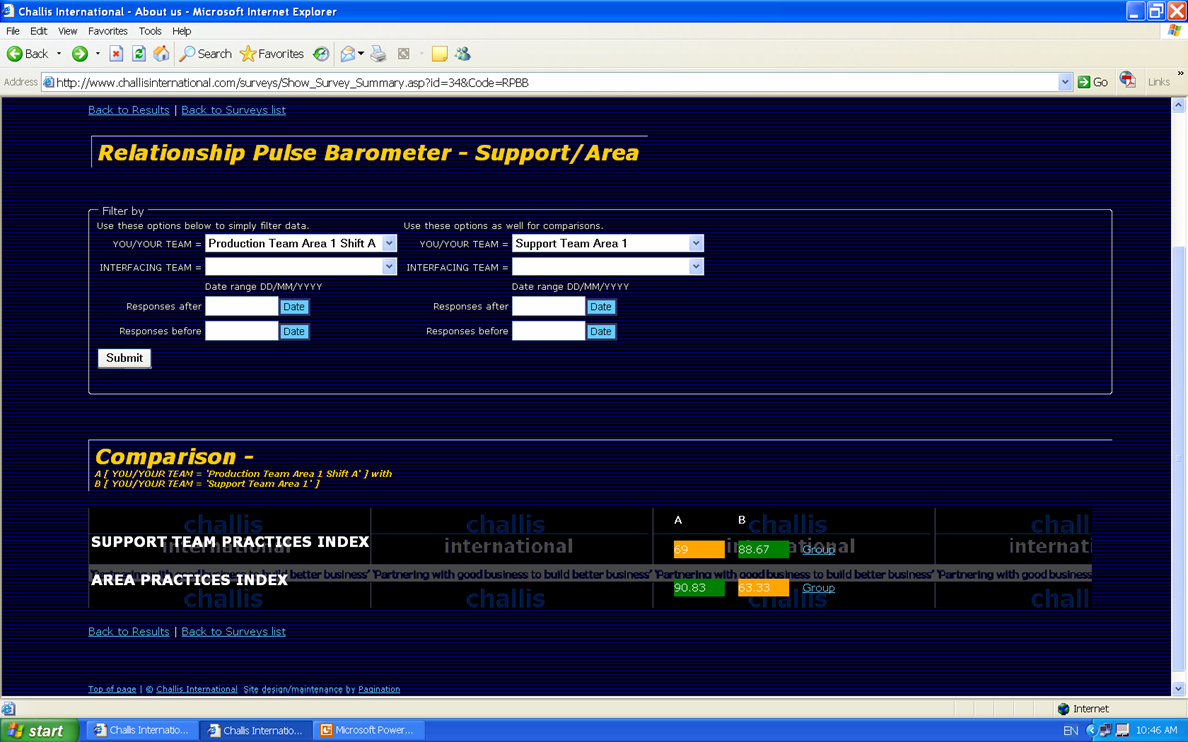This screenshot has height=742, width=1188.
Task: Click the Submit button
Action: pos(124,358)
